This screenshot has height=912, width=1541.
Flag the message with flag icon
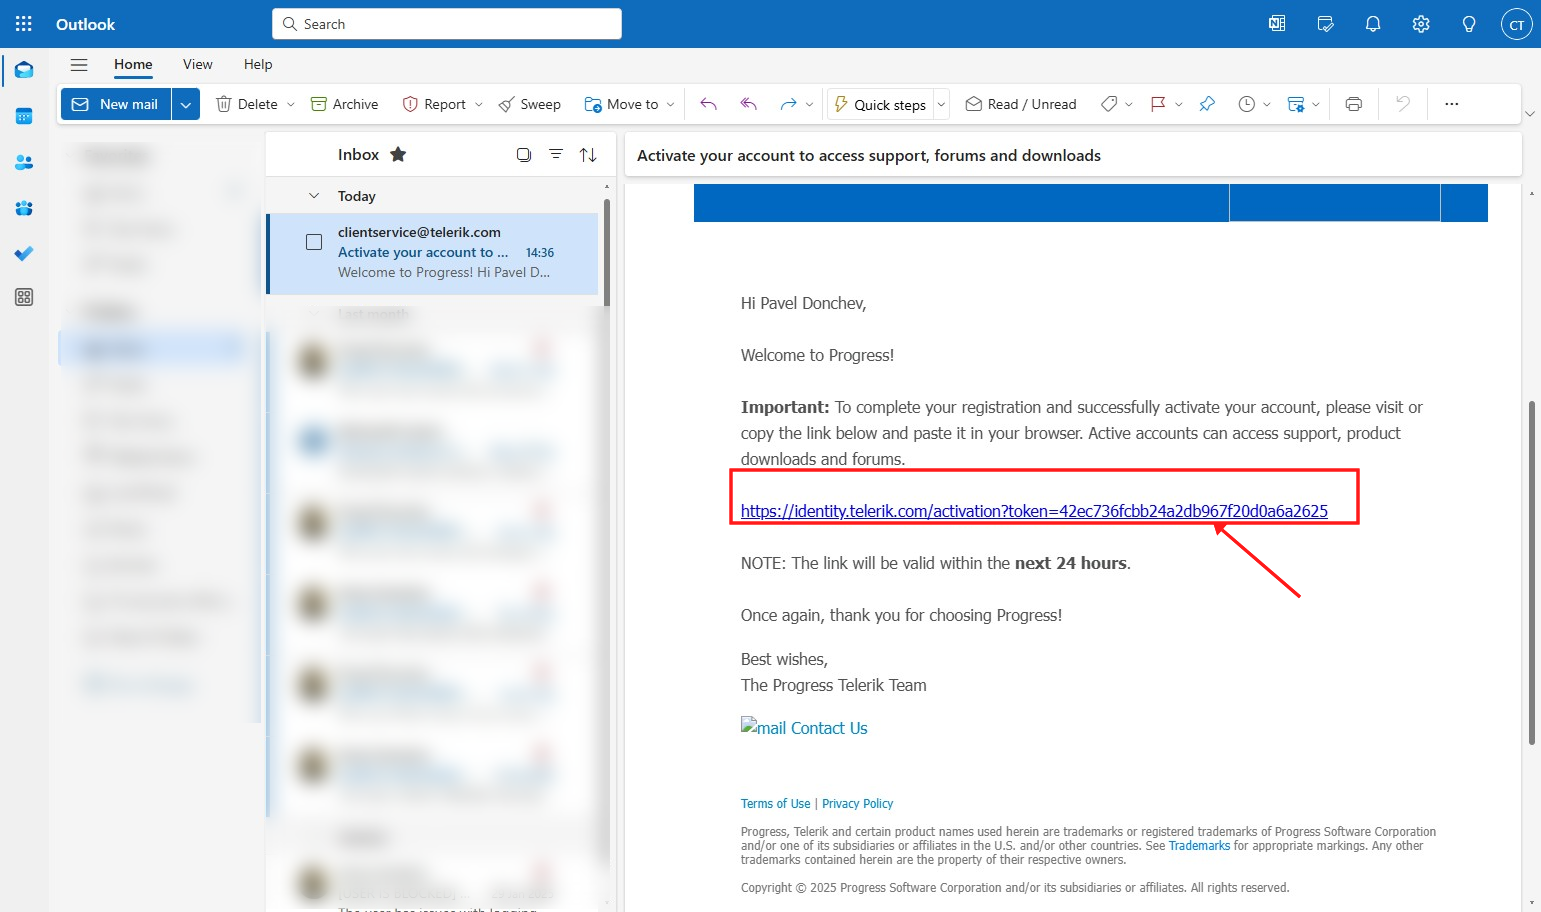tap(1158, 104)
